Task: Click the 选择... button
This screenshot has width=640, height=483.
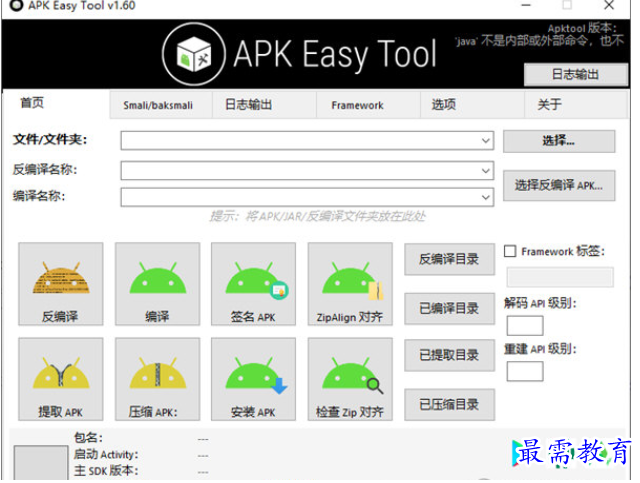Action: (x=559, y=141)
